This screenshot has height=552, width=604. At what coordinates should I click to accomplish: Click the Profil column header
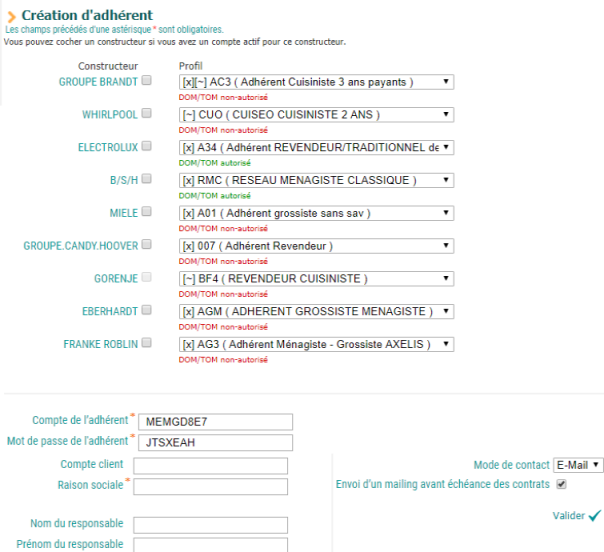[x=191, y=66]
